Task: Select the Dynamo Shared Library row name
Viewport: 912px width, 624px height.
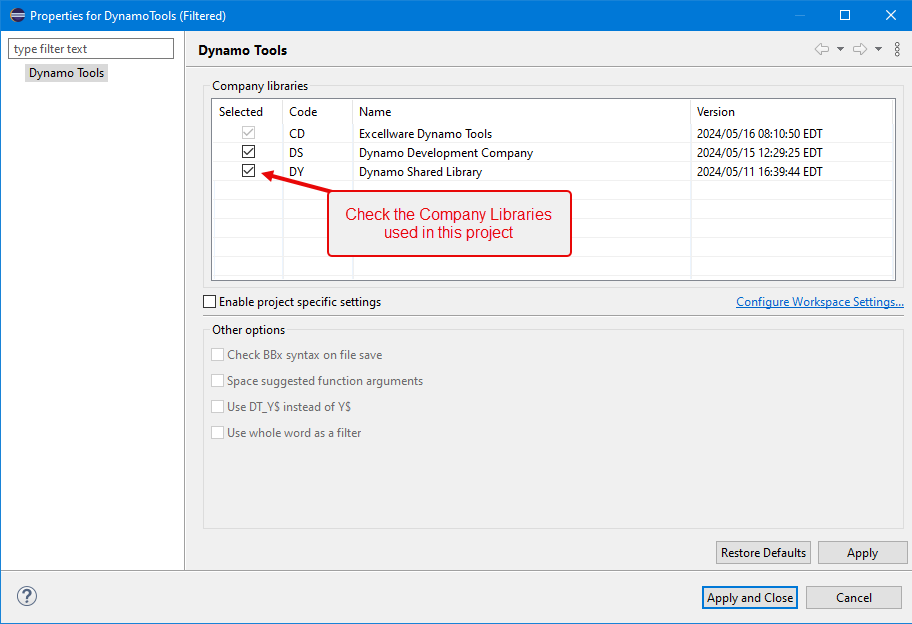Action: tap(421, 172)
